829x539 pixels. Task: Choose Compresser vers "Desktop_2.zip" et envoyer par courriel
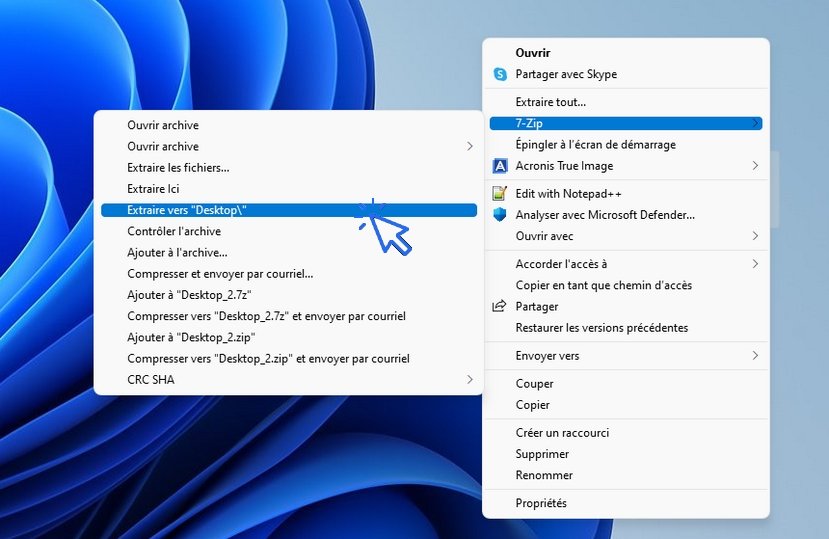289,358
